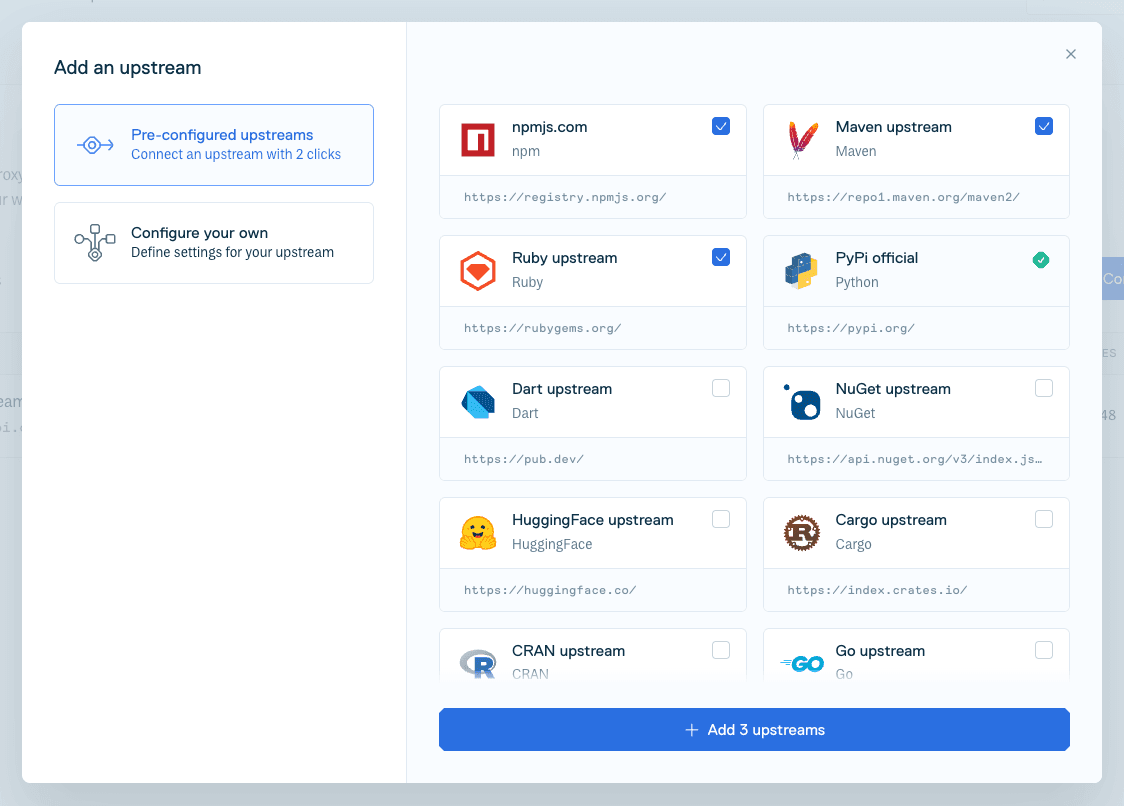Close the Add an upstream dialog
Image resolution: width=1124 pixels, height=806 pixels.
(x=1071, y=54)
